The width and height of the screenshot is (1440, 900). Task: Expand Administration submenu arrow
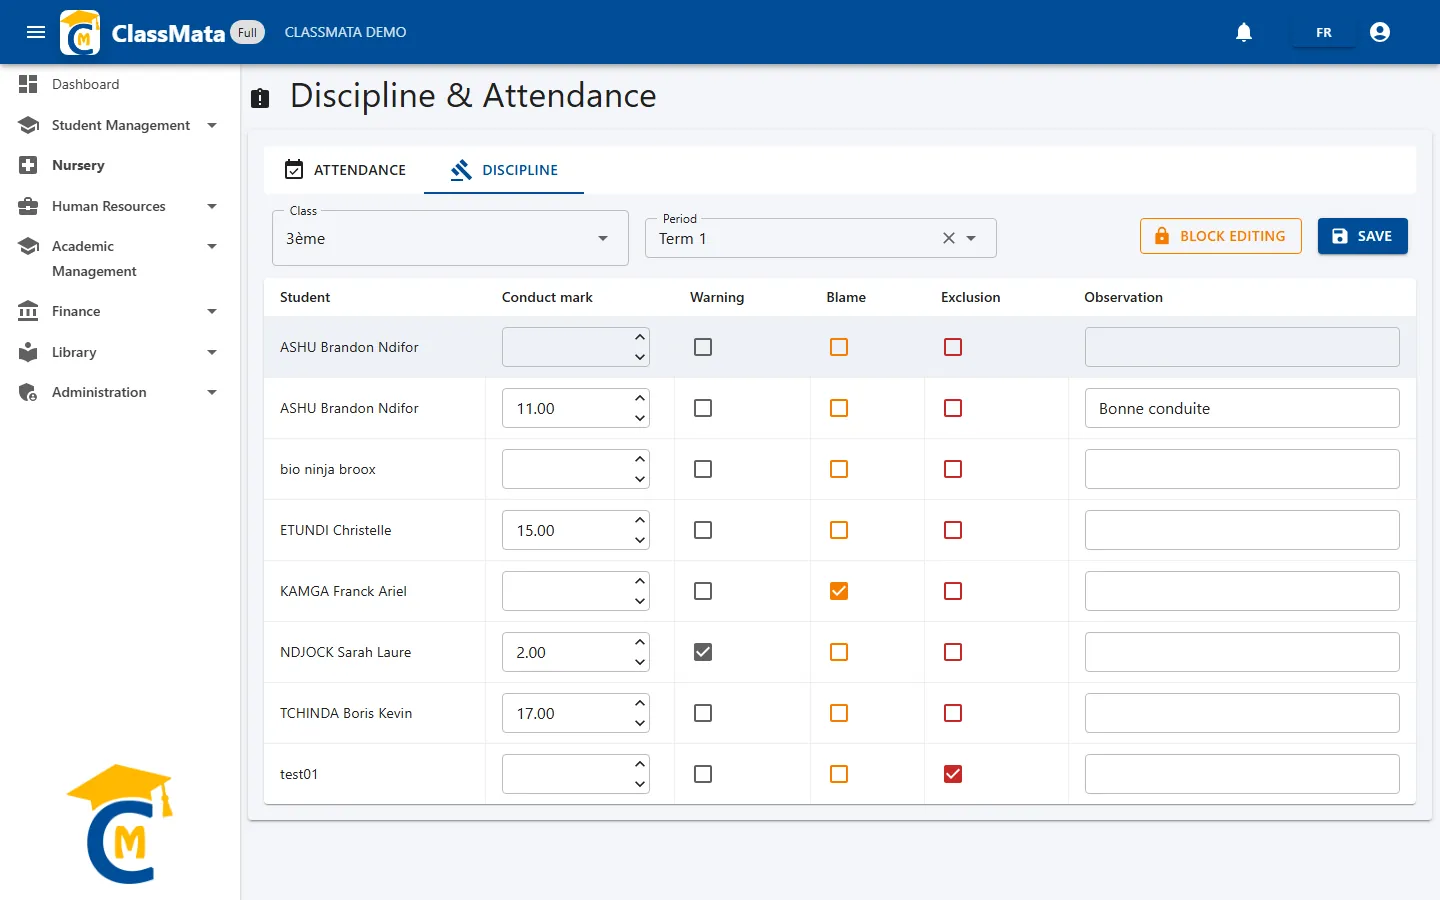(x=212, y=392)
